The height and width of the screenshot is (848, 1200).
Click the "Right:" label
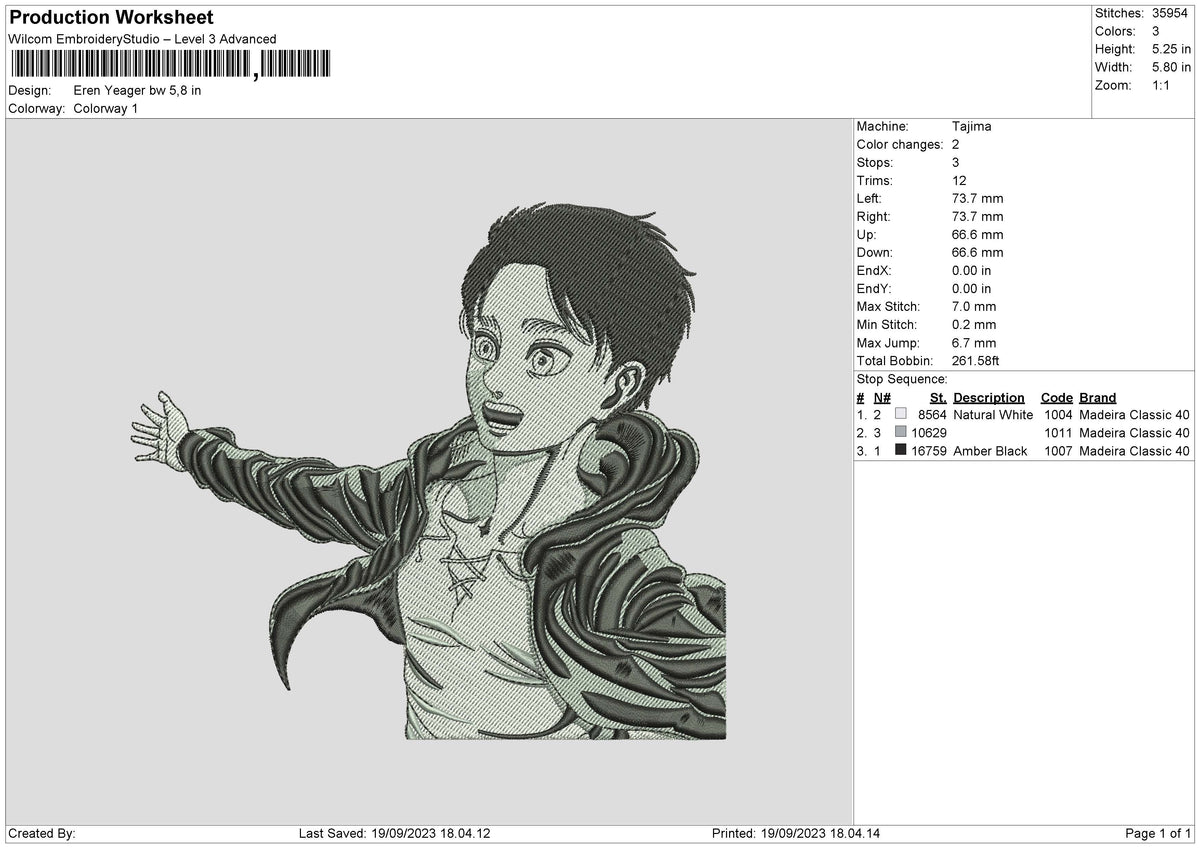873,217
